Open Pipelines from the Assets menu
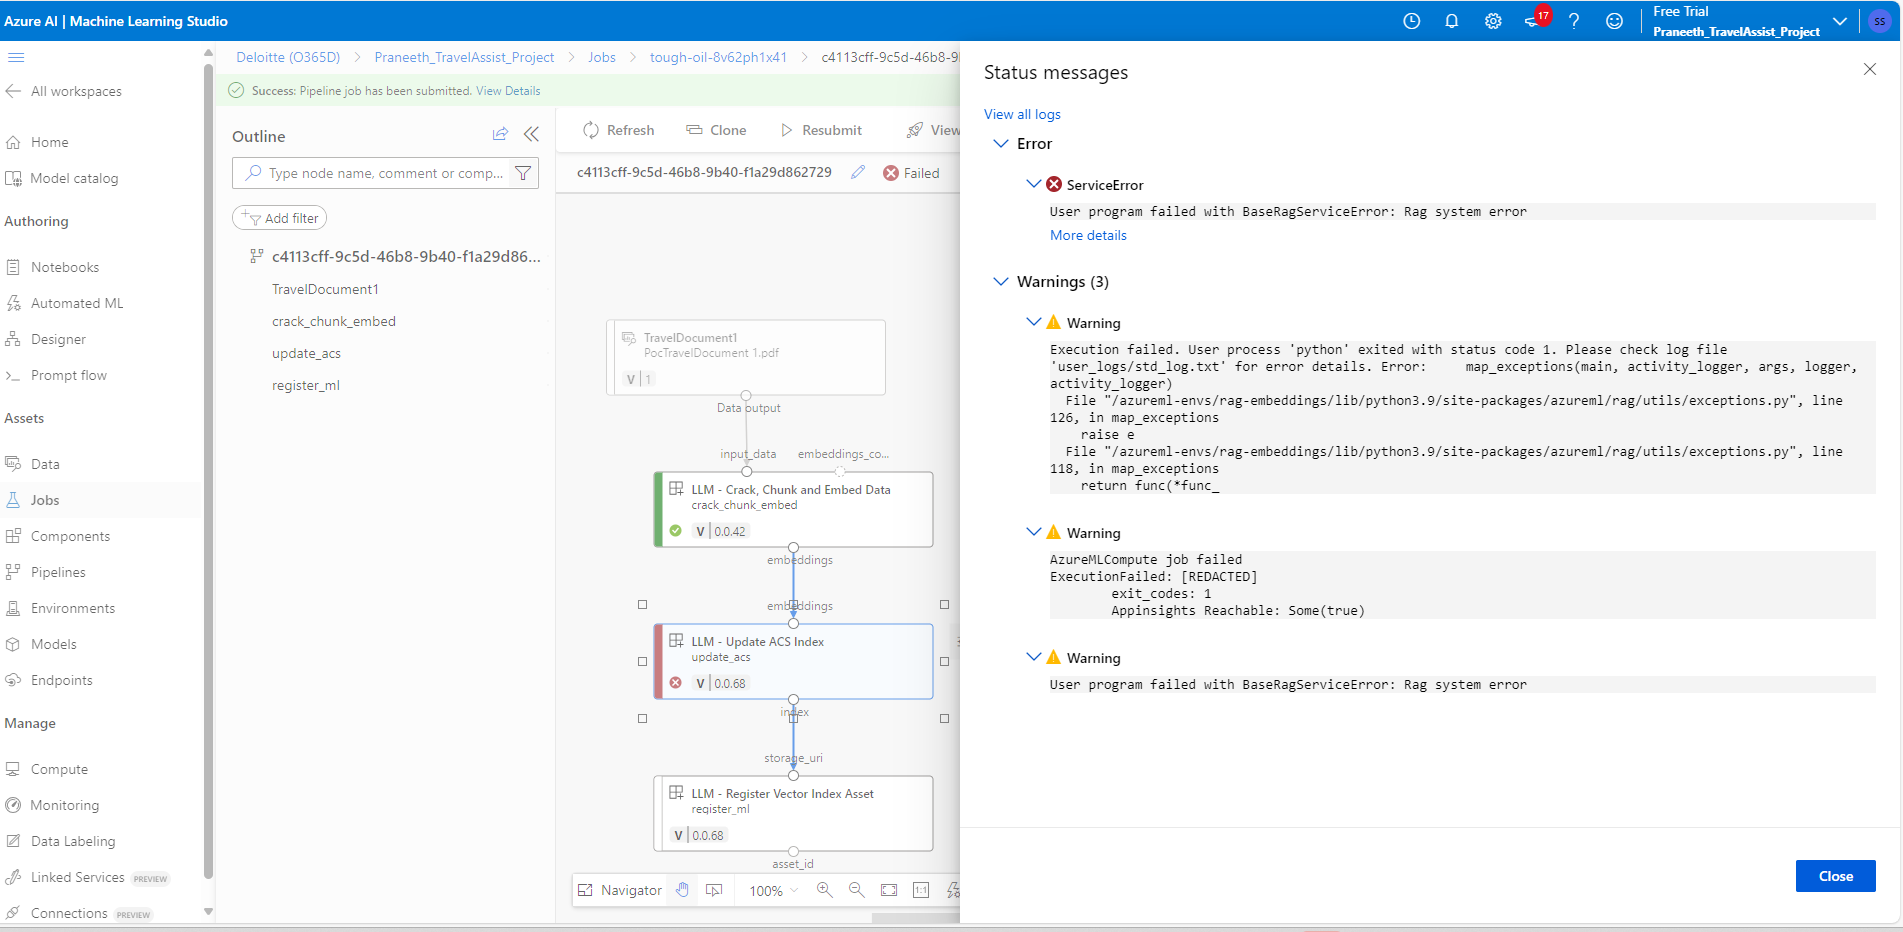Screen dimensions: 1903x932 point(59,571)
